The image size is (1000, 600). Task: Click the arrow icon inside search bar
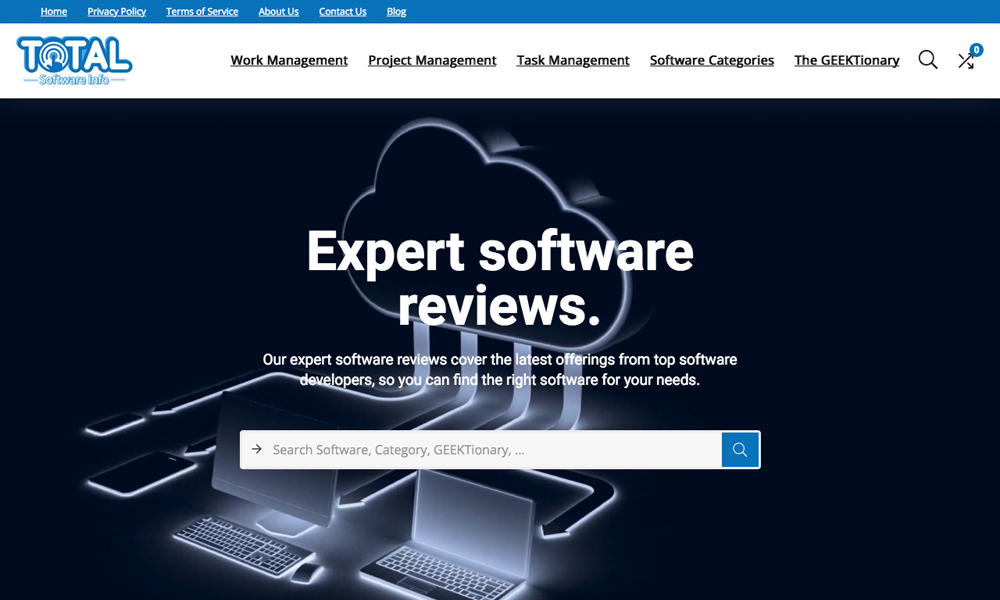(x=257, y=450)
